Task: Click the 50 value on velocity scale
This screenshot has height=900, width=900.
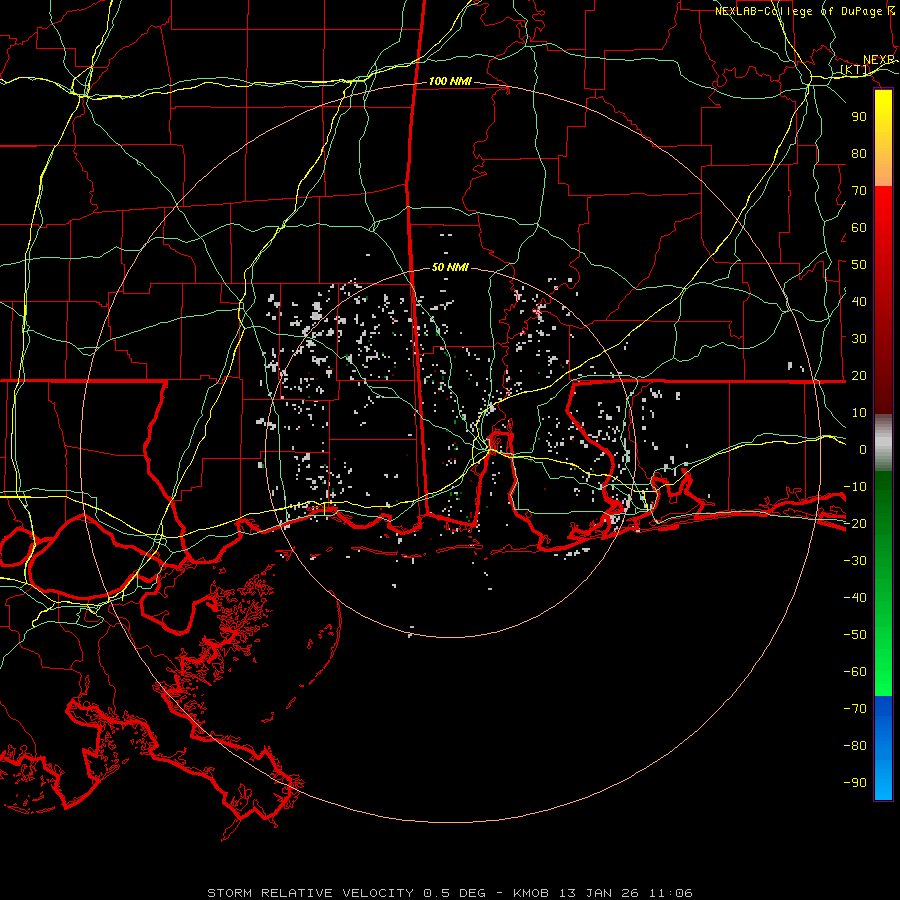Action: (x=859, y=265)
